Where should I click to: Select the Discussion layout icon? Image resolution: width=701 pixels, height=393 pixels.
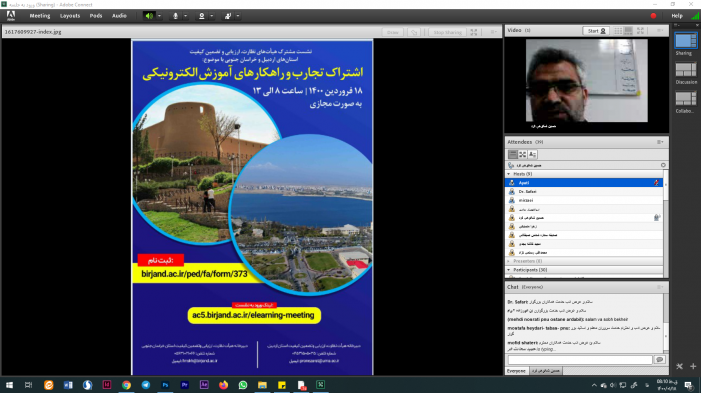(x=685, y=70)
